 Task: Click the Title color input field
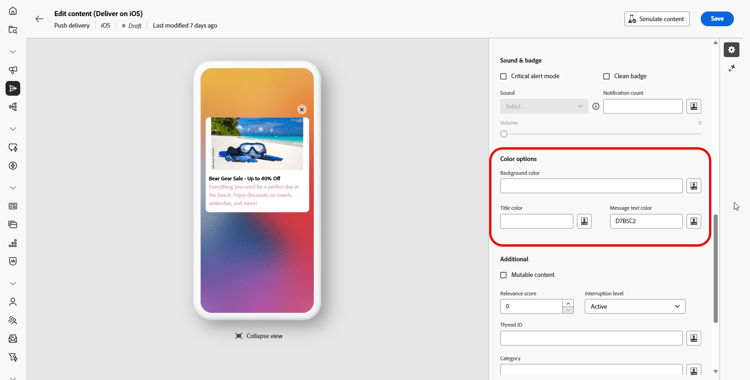coord(537,221)
